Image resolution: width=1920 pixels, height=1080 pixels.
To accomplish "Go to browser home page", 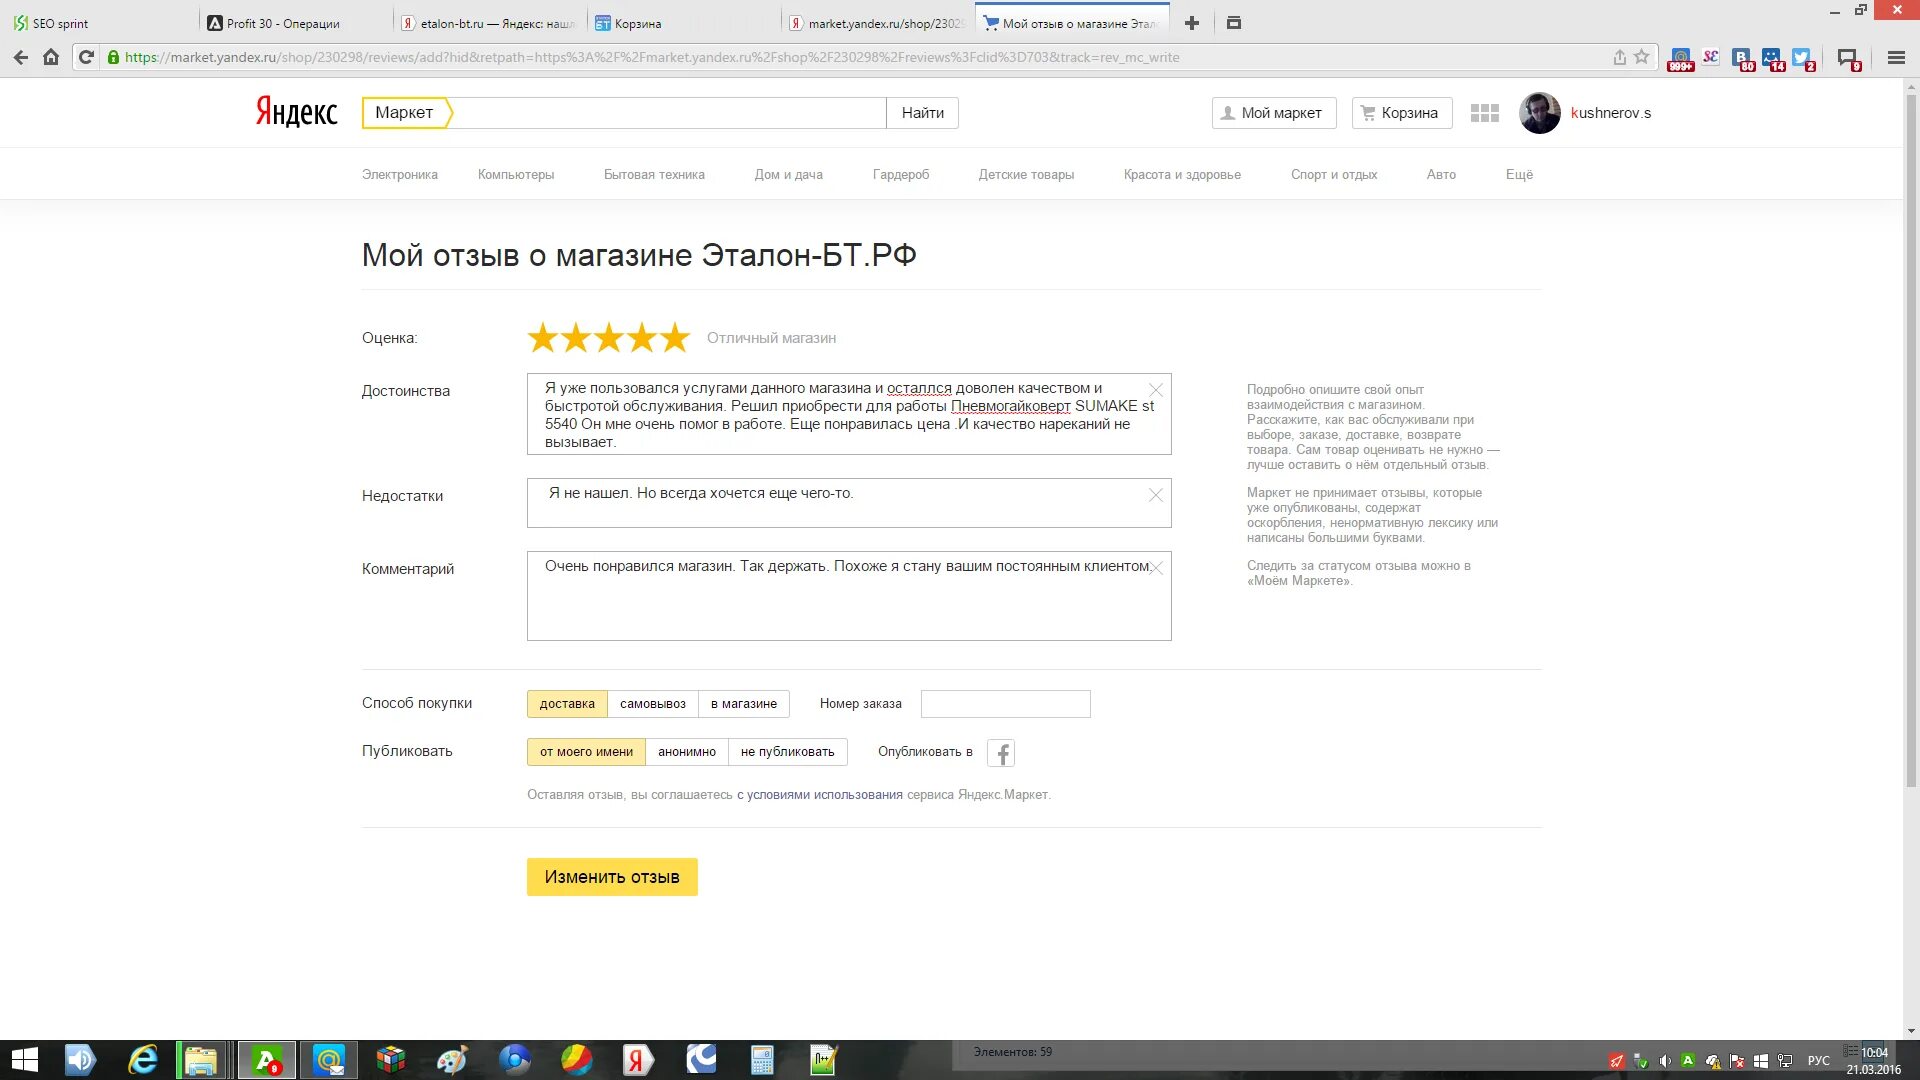I will tap(51, 57).
